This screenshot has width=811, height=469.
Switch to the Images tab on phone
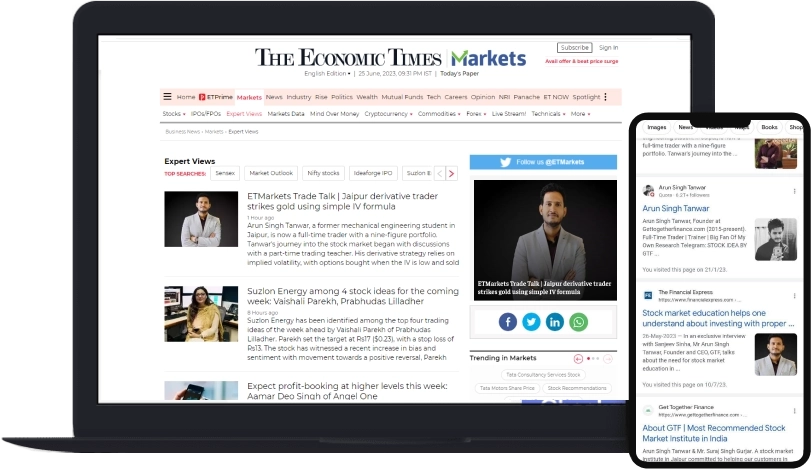pos(657,128)
